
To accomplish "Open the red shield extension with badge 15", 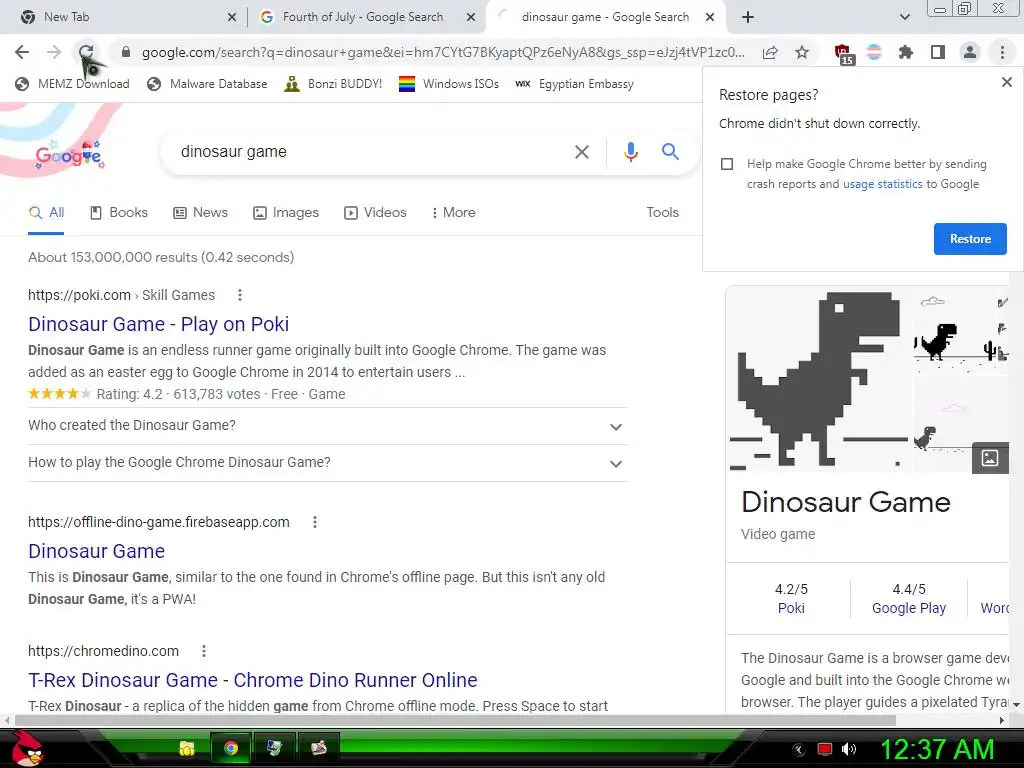I will (x=843, y=54).
